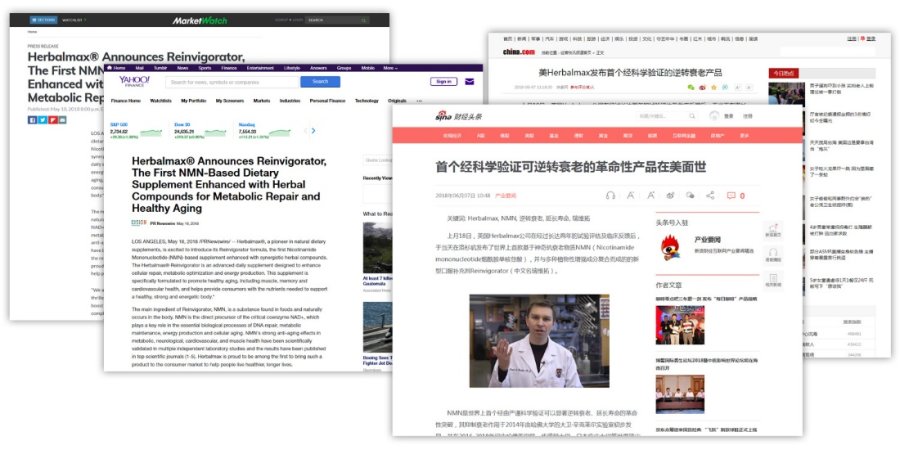Image resolution: width=900 pixels, height=450 pixels.
Task: Open first author article thumbnail in Sina sidebar
Action: coord(680,324)
